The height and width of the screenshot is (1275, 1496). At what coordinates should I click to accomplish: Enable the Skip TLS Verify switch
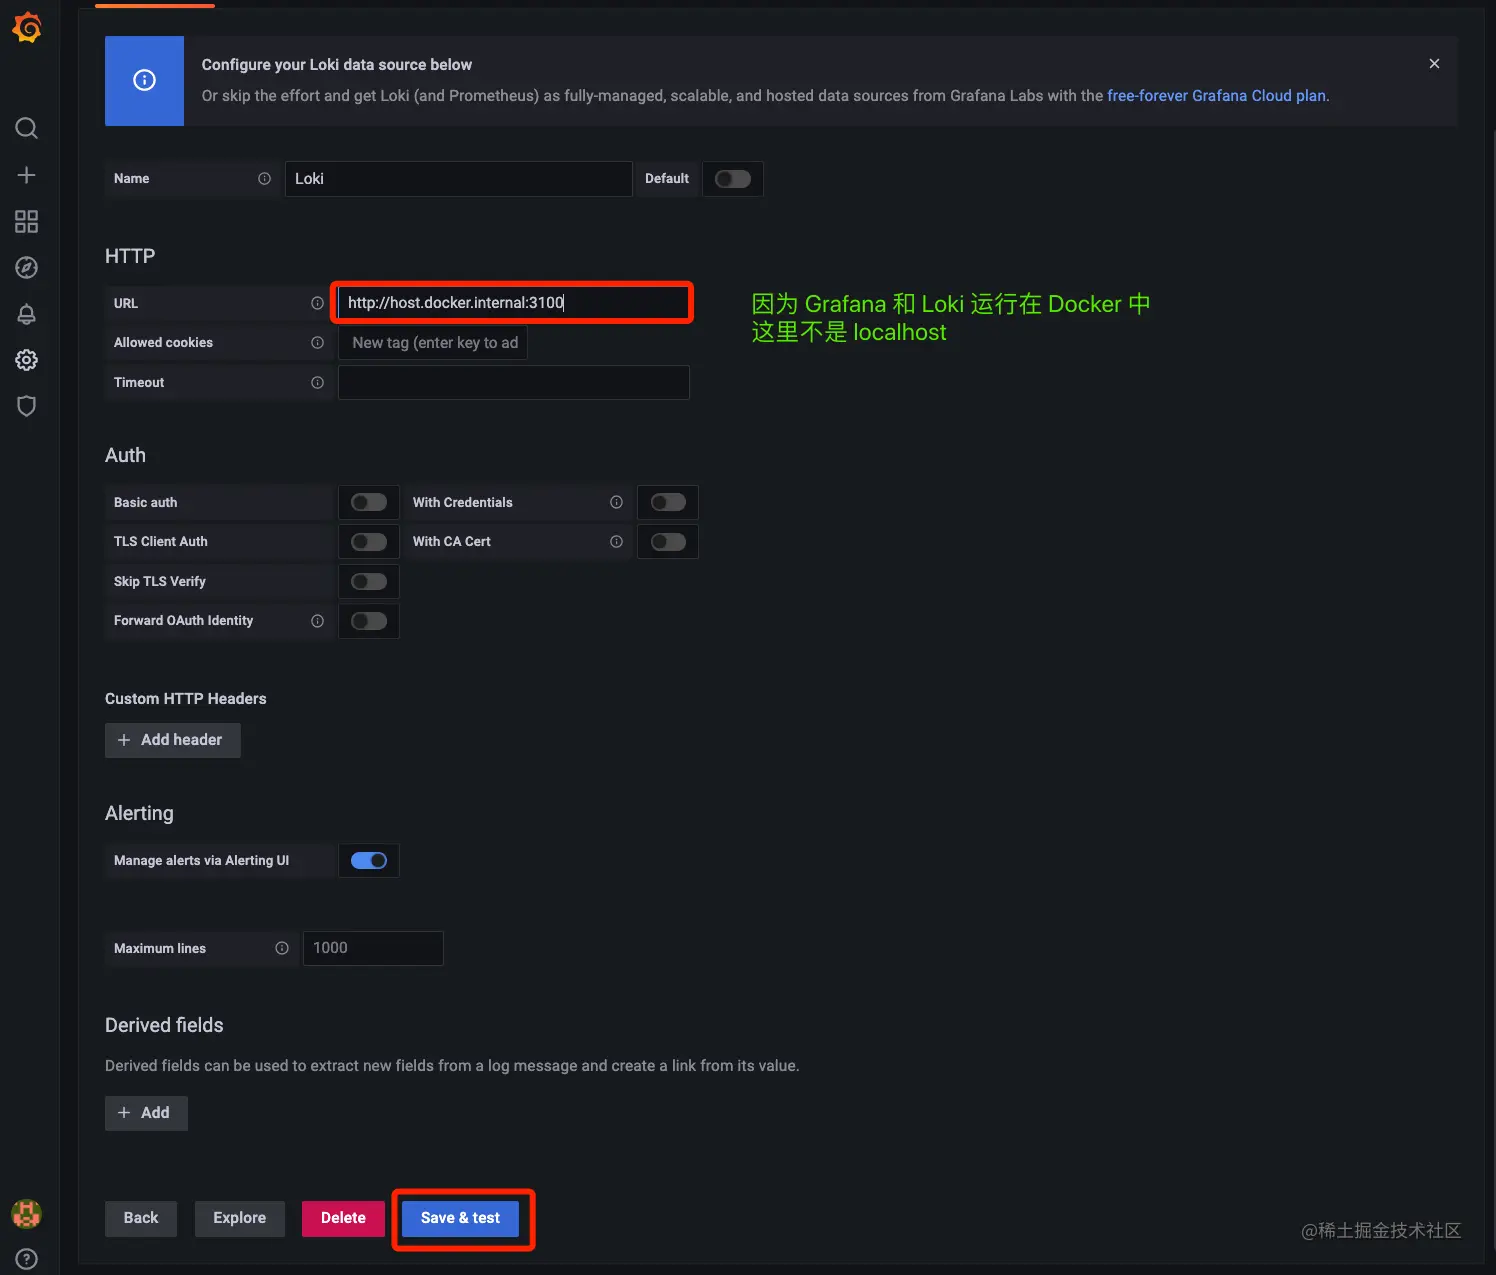point(369,581)
